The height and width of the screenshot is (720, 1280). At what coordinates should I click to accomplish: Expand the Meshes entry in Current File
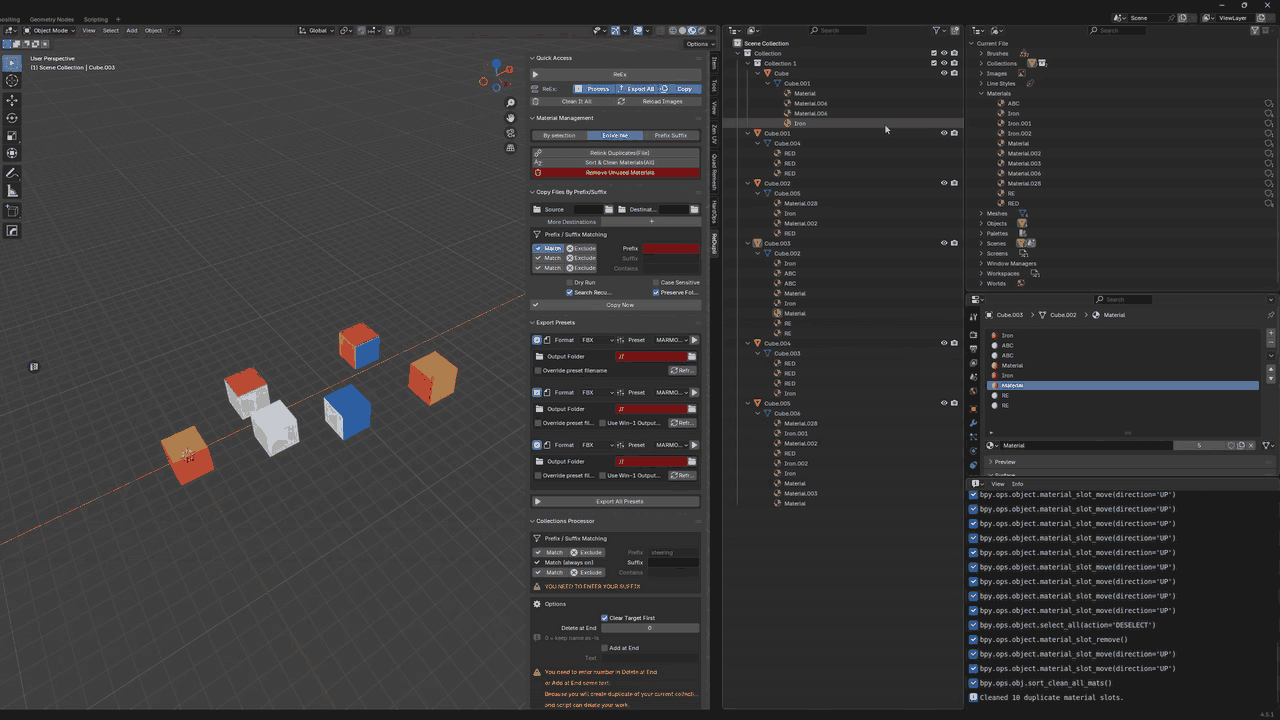click(981, 213)
